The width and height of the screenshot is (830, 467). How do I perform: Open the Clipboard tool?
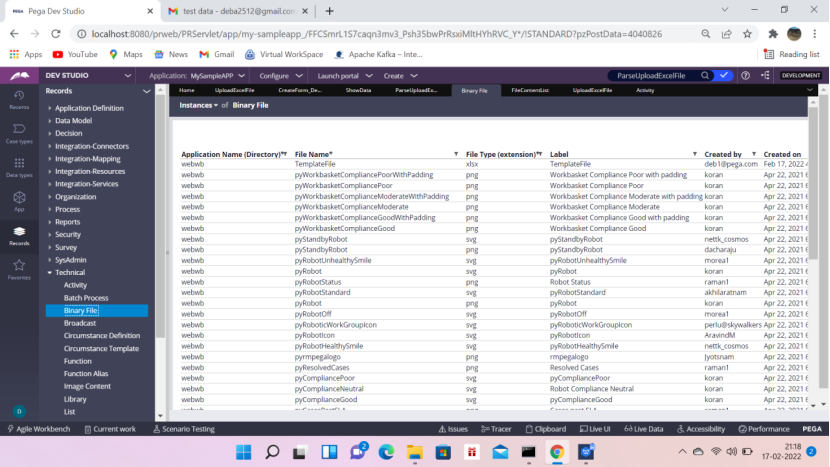pyautogui.click(x=546, y=429)
